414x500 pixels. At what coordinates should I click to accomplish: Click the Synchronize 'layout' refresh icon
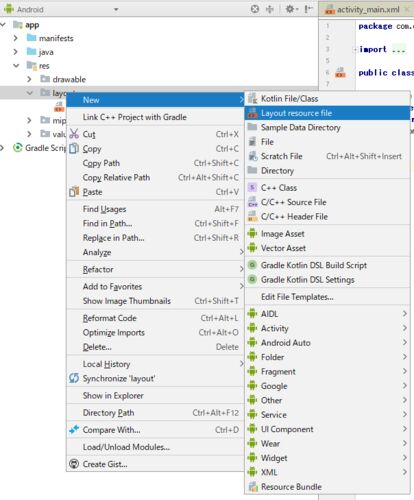(74, 378)
